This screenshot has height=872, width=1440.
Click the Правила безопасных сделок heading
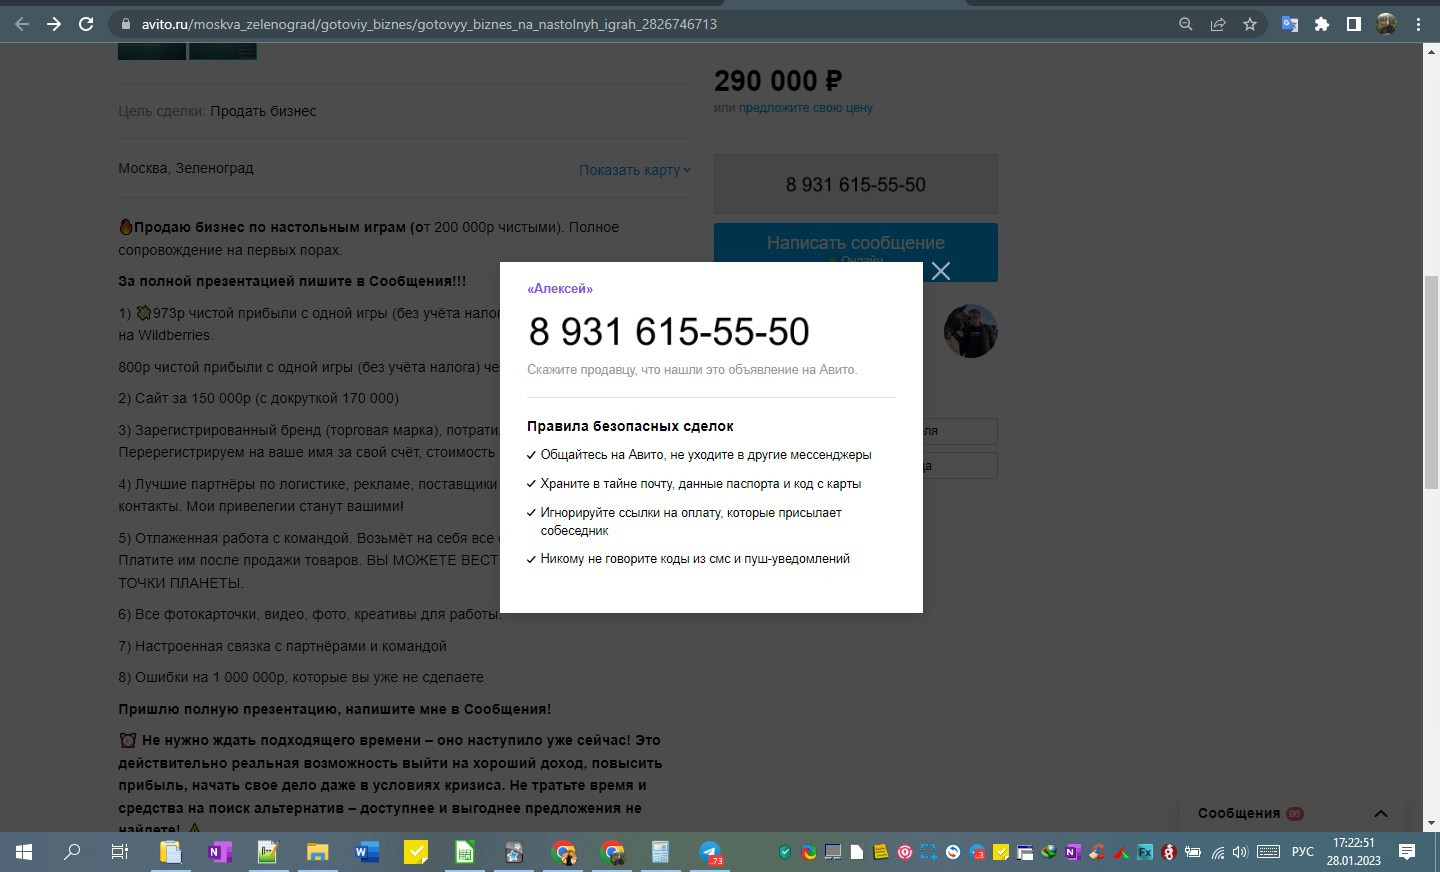pos(630,426)
